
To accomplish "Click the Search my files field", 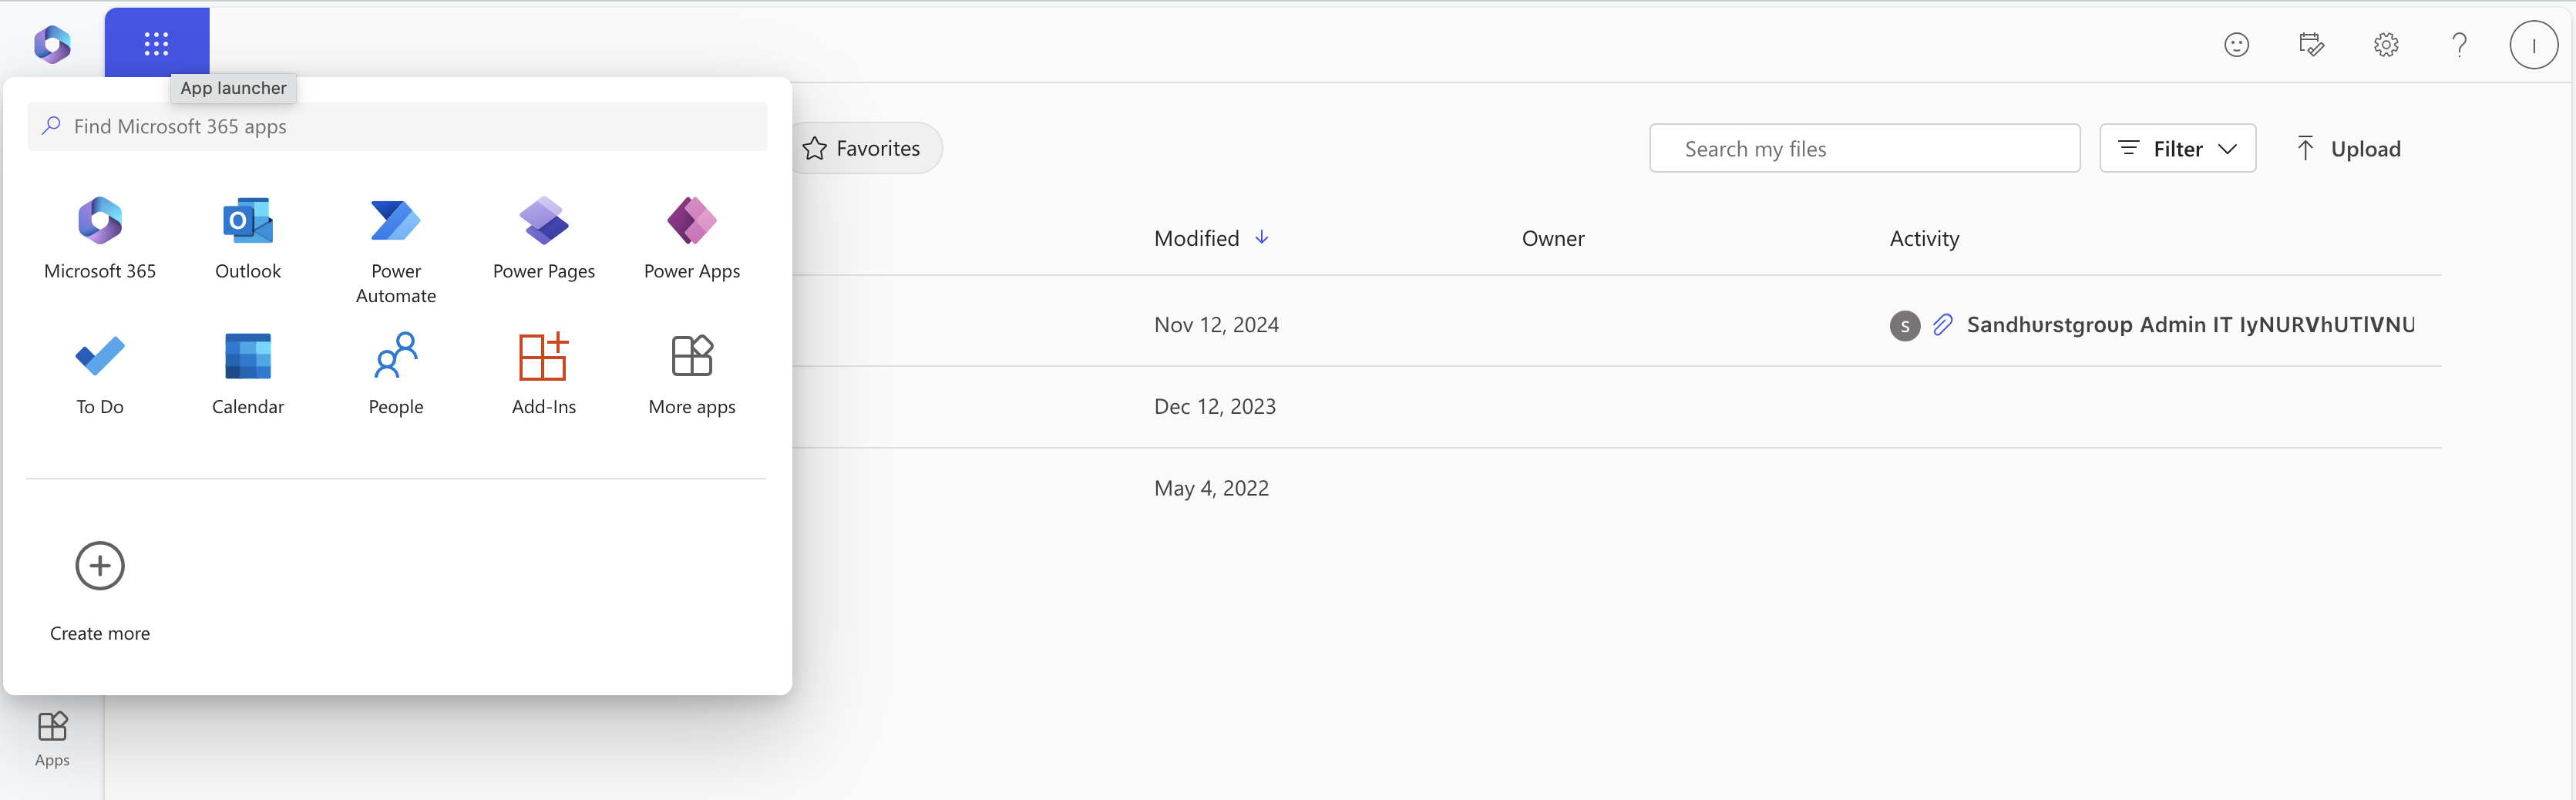I will pos(1864,149).
